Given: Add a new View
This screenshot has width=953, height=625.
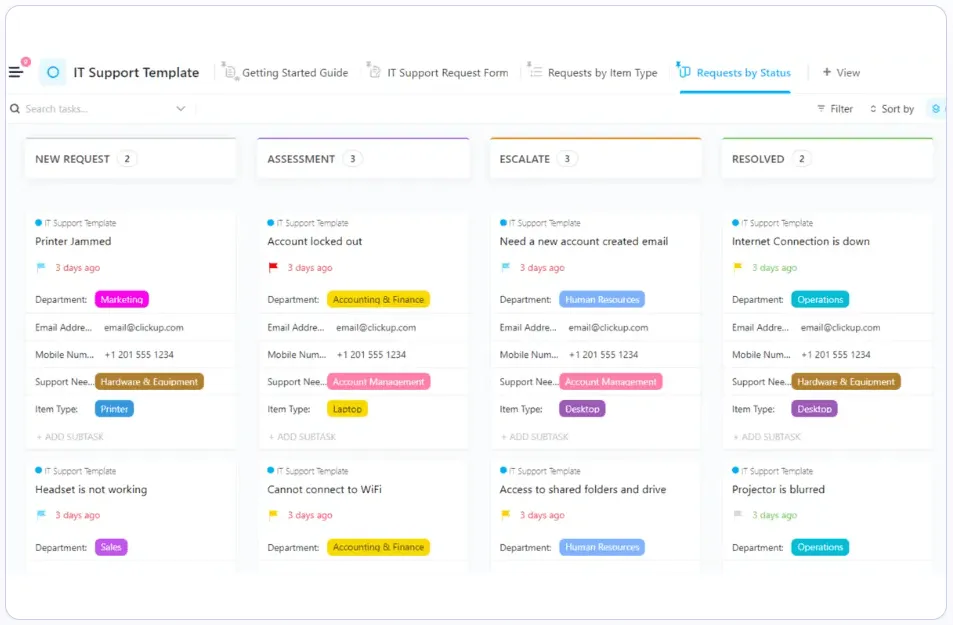Looking at the screenshot, I should tap(841, 72).
